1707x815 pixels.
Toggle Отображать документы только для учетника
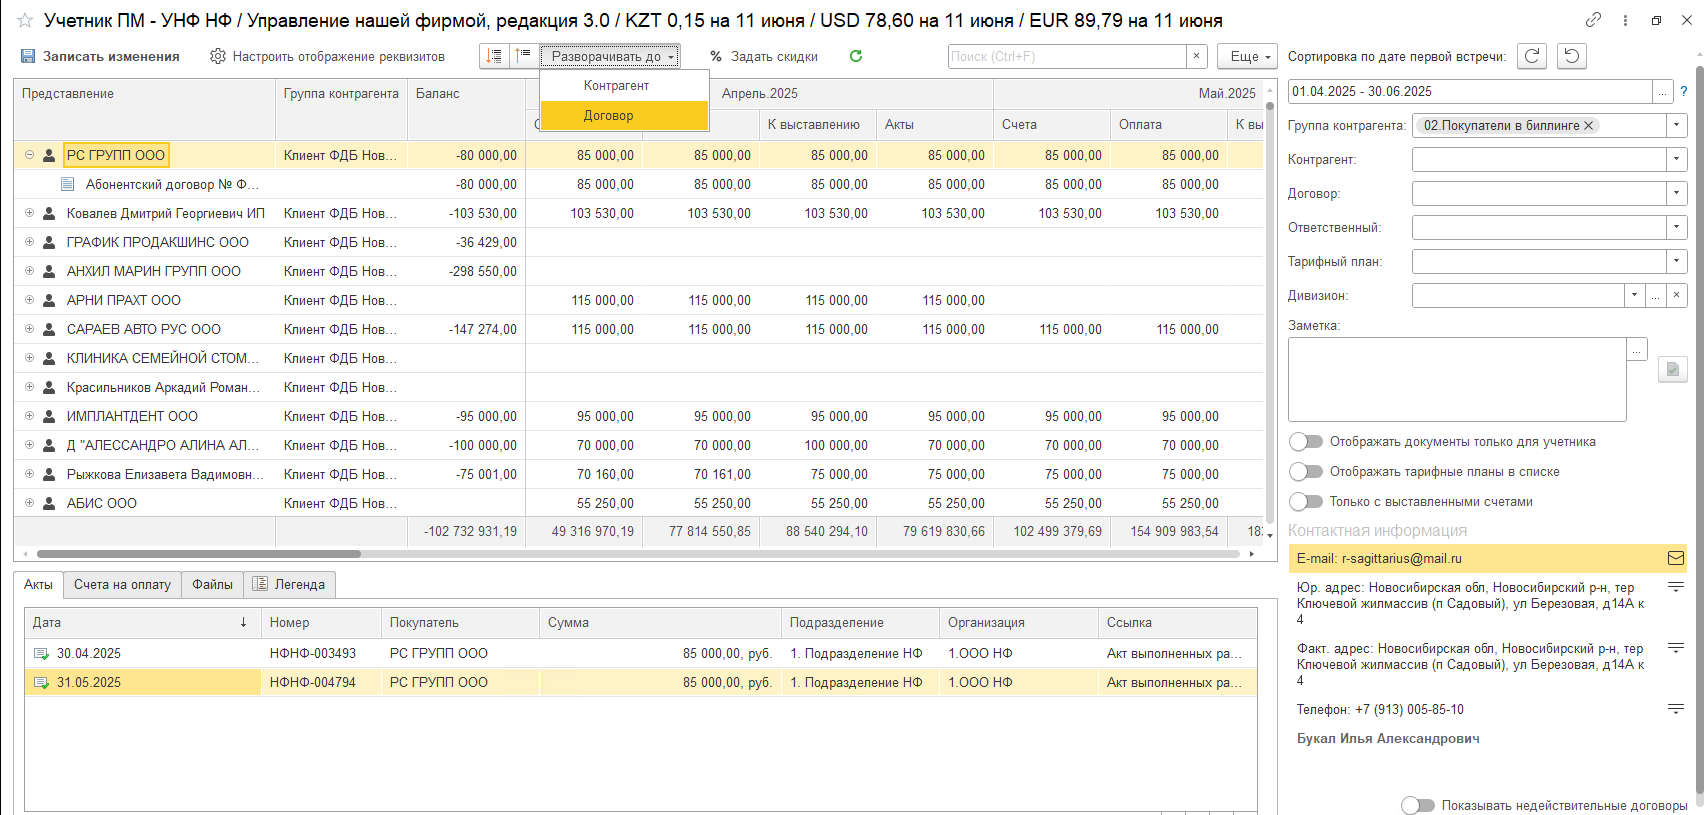[x=1306, y=442]
